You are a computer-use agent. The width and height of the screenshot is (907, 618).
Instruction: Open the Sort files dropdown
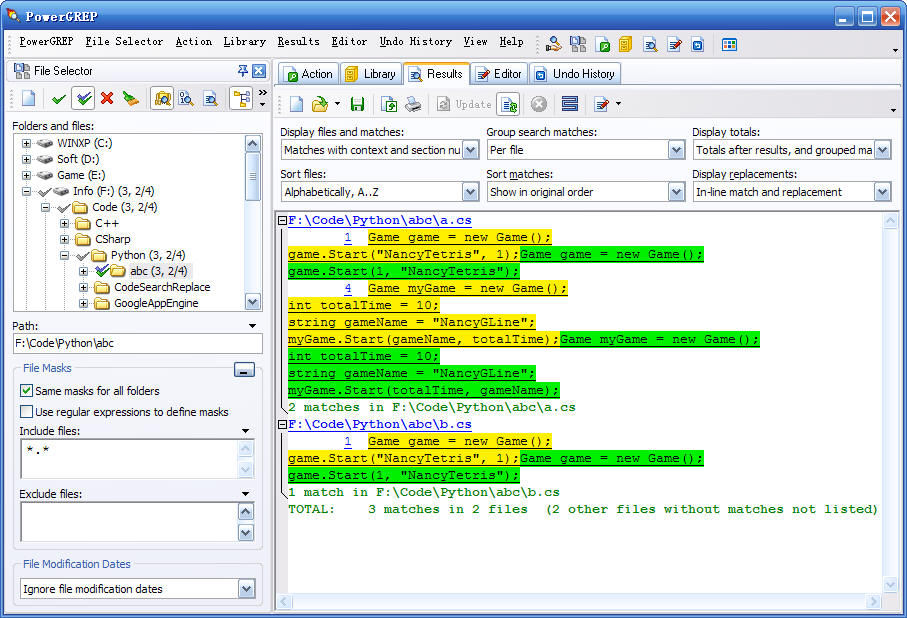[470, 192]
